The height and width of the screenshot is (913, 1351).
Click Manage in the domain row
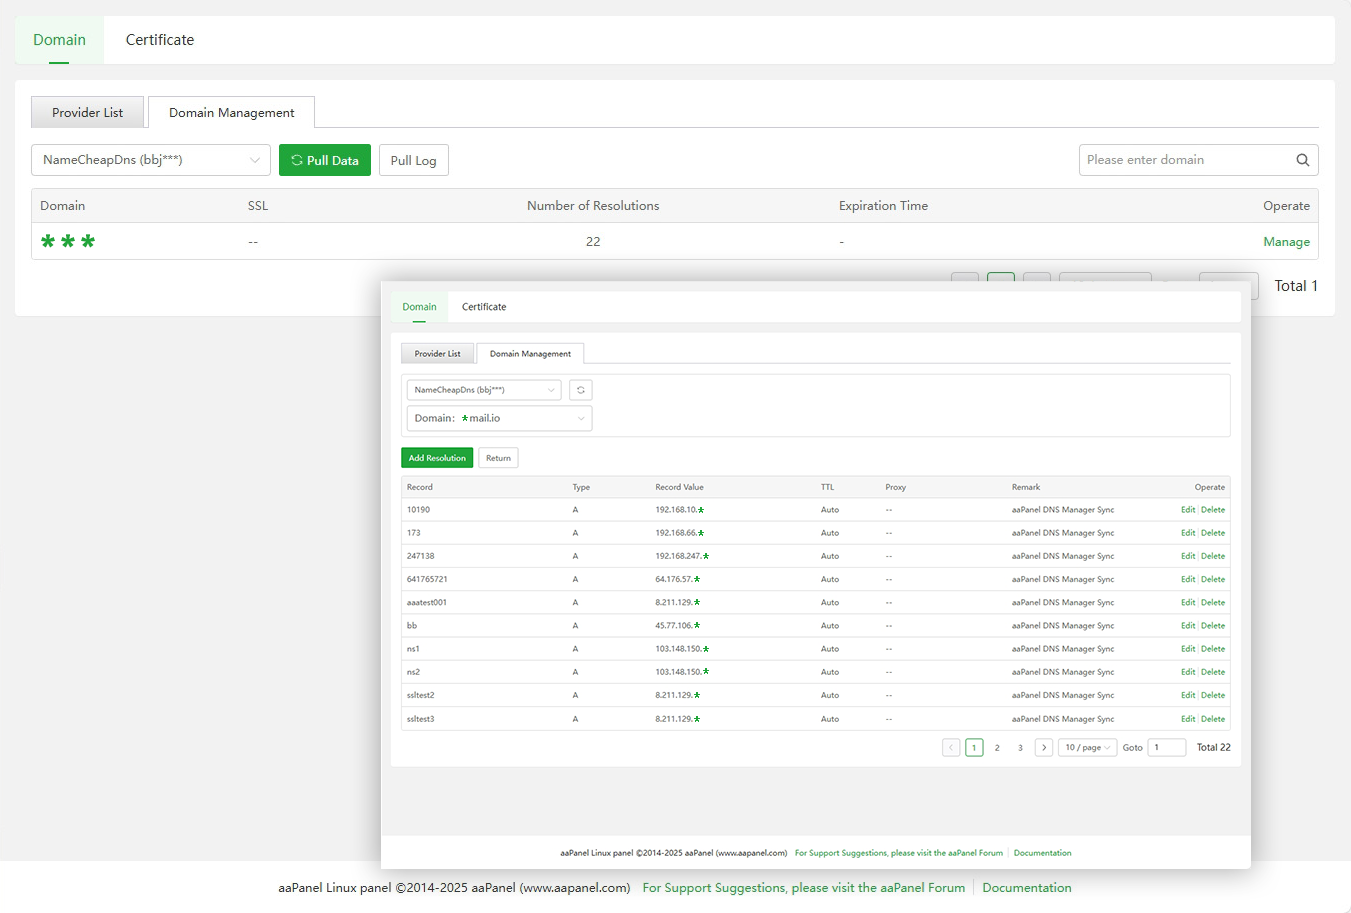click(1286, 242)
